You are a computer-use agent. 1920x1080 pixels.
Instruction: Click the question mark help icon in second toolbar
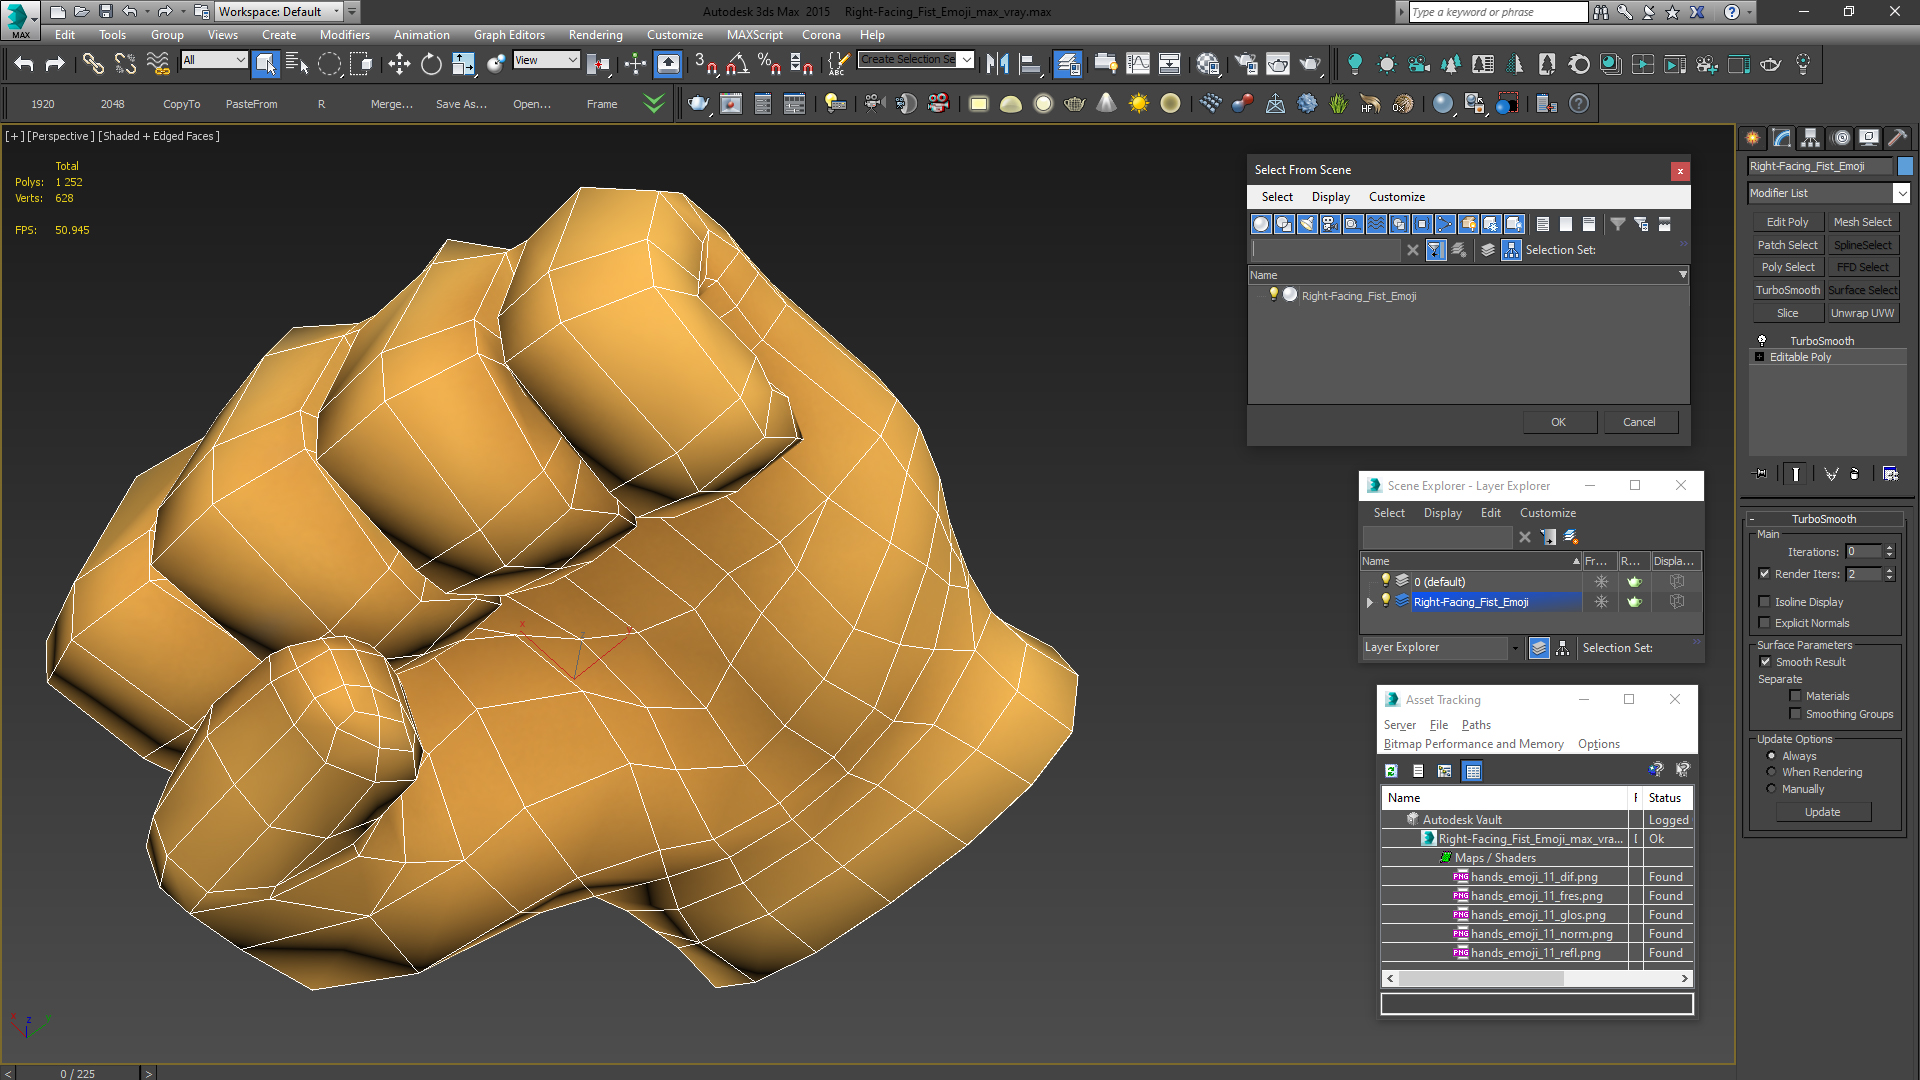pyautogui.click(x=1579, y=104)
